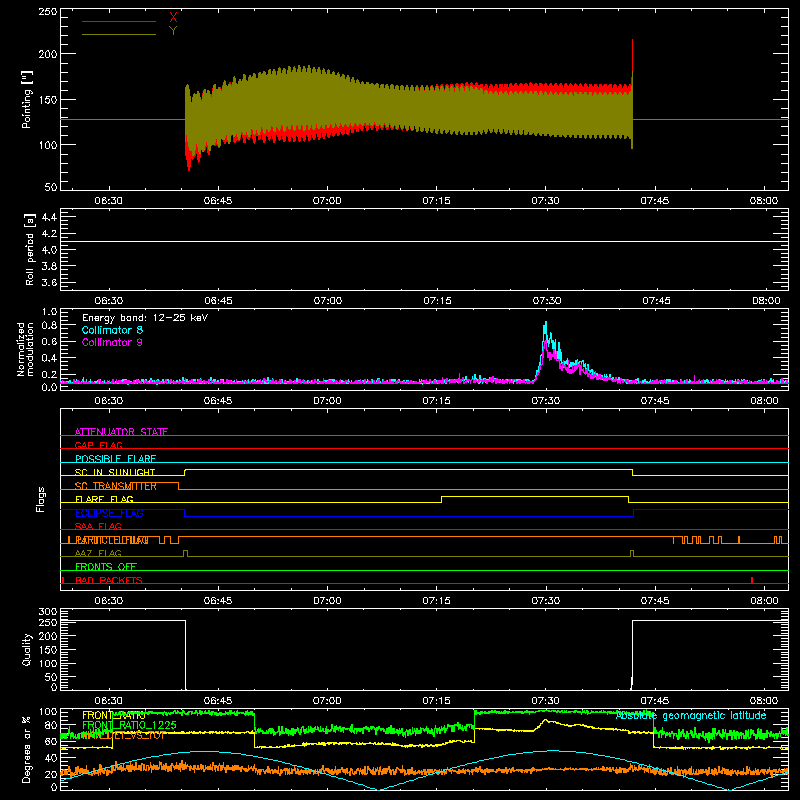The width and height of the screenshot is (800, 800).
Task: Click the 3.6 value on Roll period axis
Action: (x=49, y=283)
